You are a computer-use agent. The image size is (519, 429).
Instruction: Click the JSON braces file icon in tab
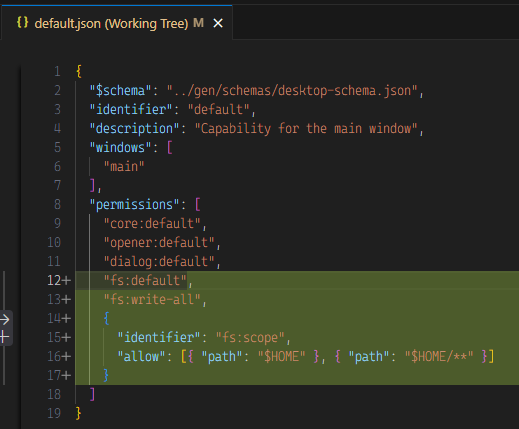click(x=23, y=23)
